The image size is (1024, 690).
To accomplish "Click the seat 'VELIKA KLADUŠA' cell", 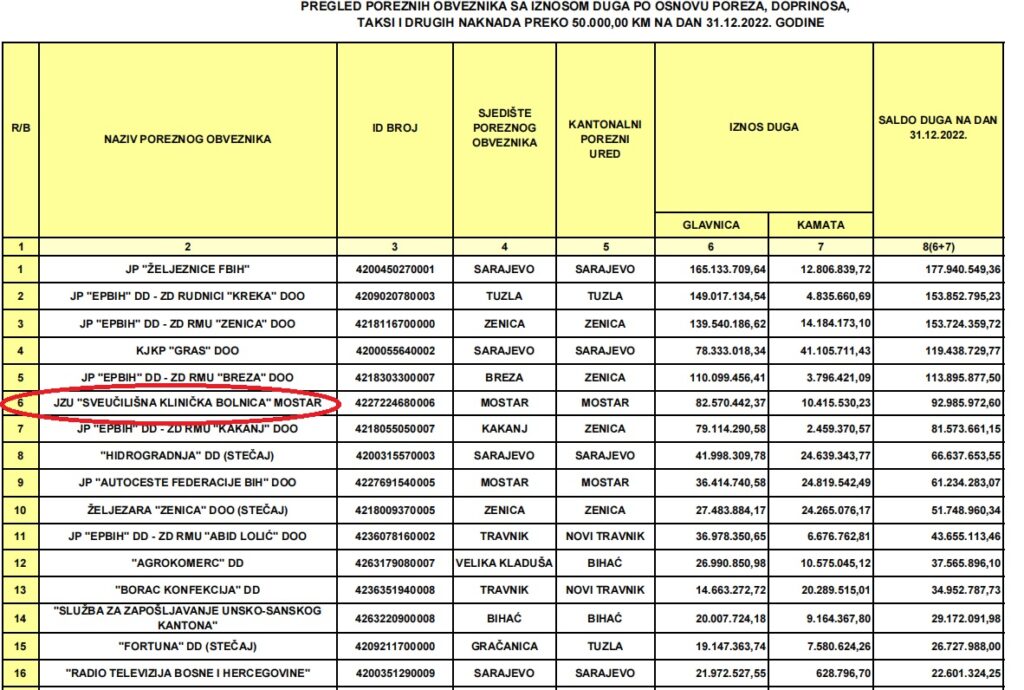I will click(504, 563).
